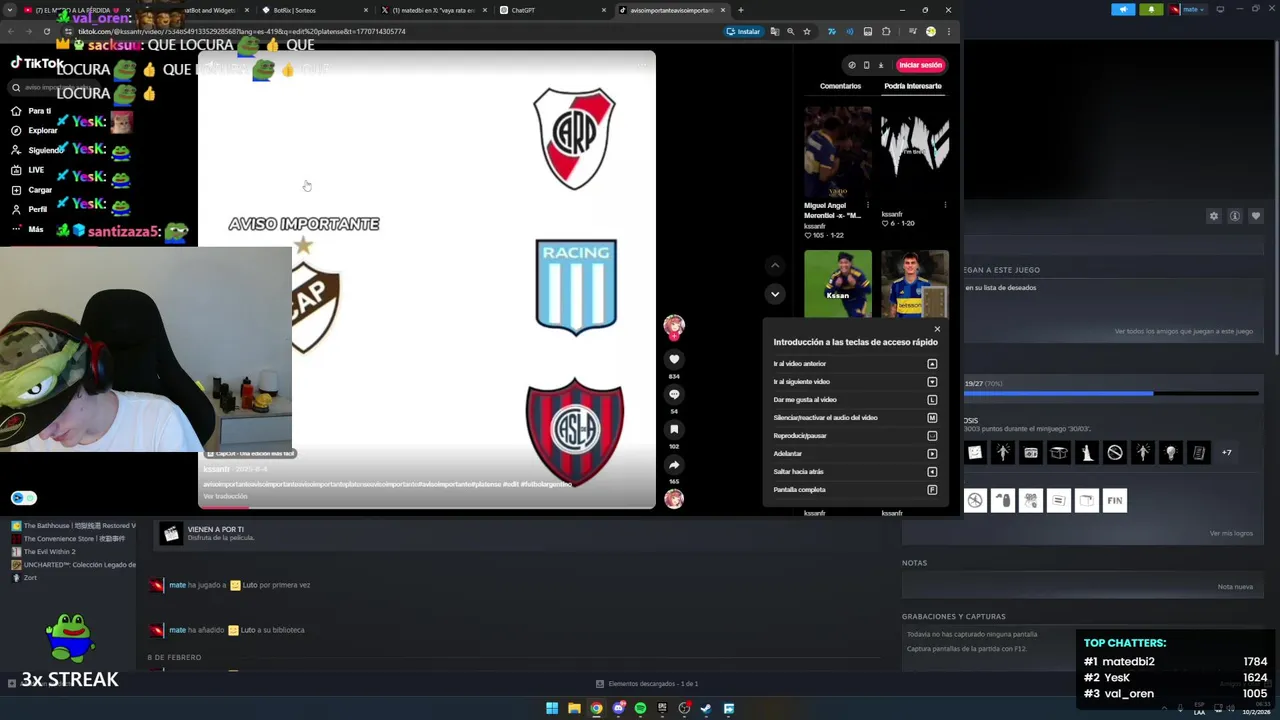
Task: Open Chrome from Windows taskbar
Action: (596, 708)
